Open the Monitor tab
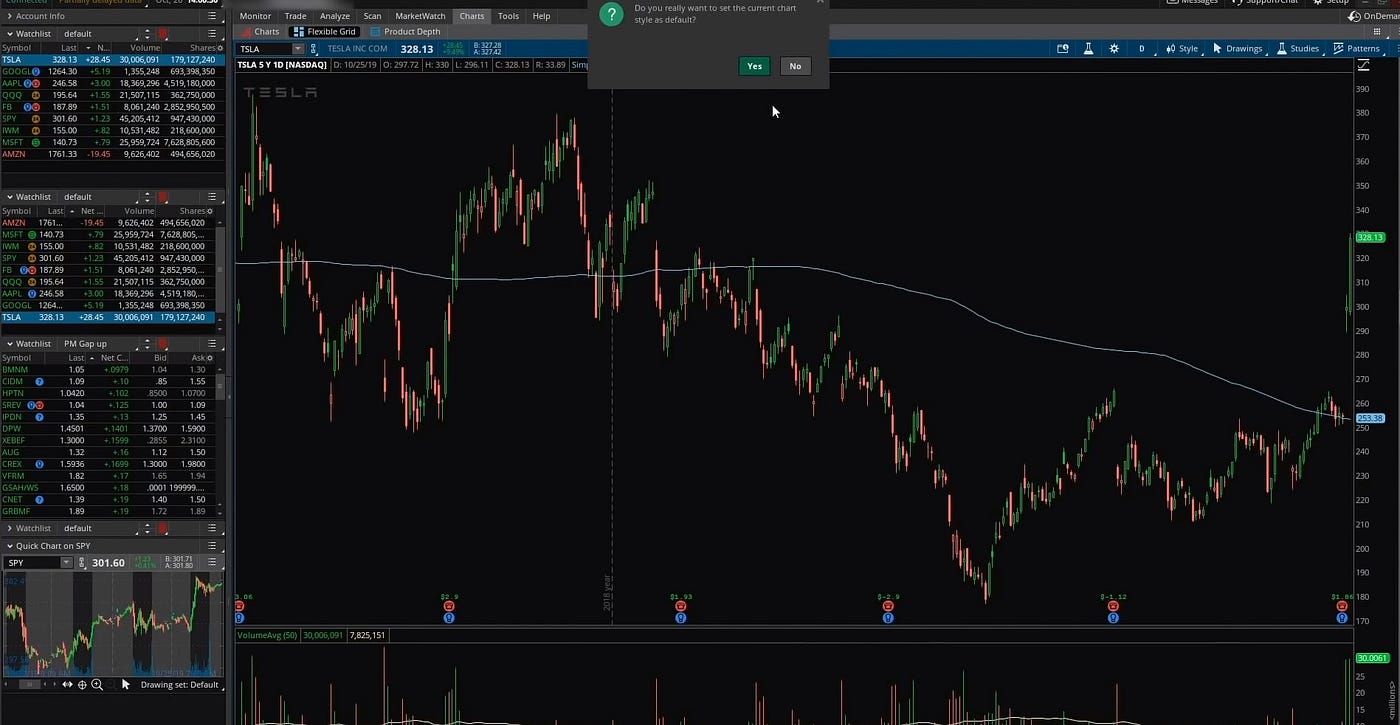The image size is (1400, 725). pos(255,16)
